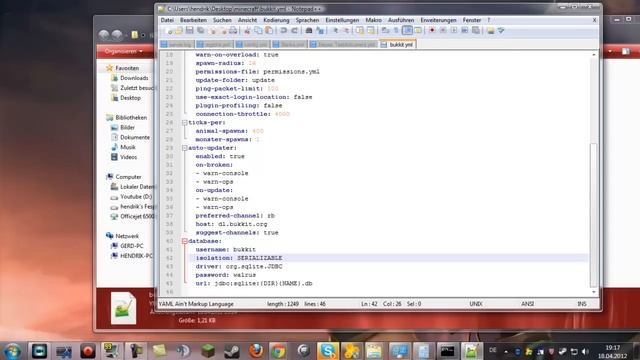Click the Save recorded macro icon
Image resolution: width=640 pixels, height=360 pixels.
(x=476, y=31)
